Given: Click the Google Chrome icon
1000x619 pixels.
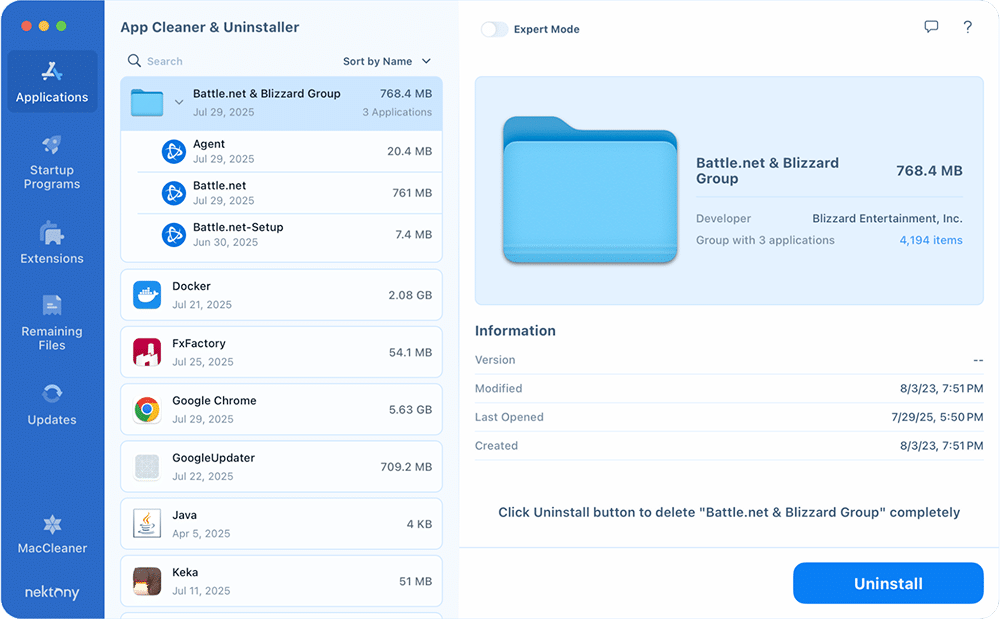Looking at the screenshot, I should pos(147,409).
